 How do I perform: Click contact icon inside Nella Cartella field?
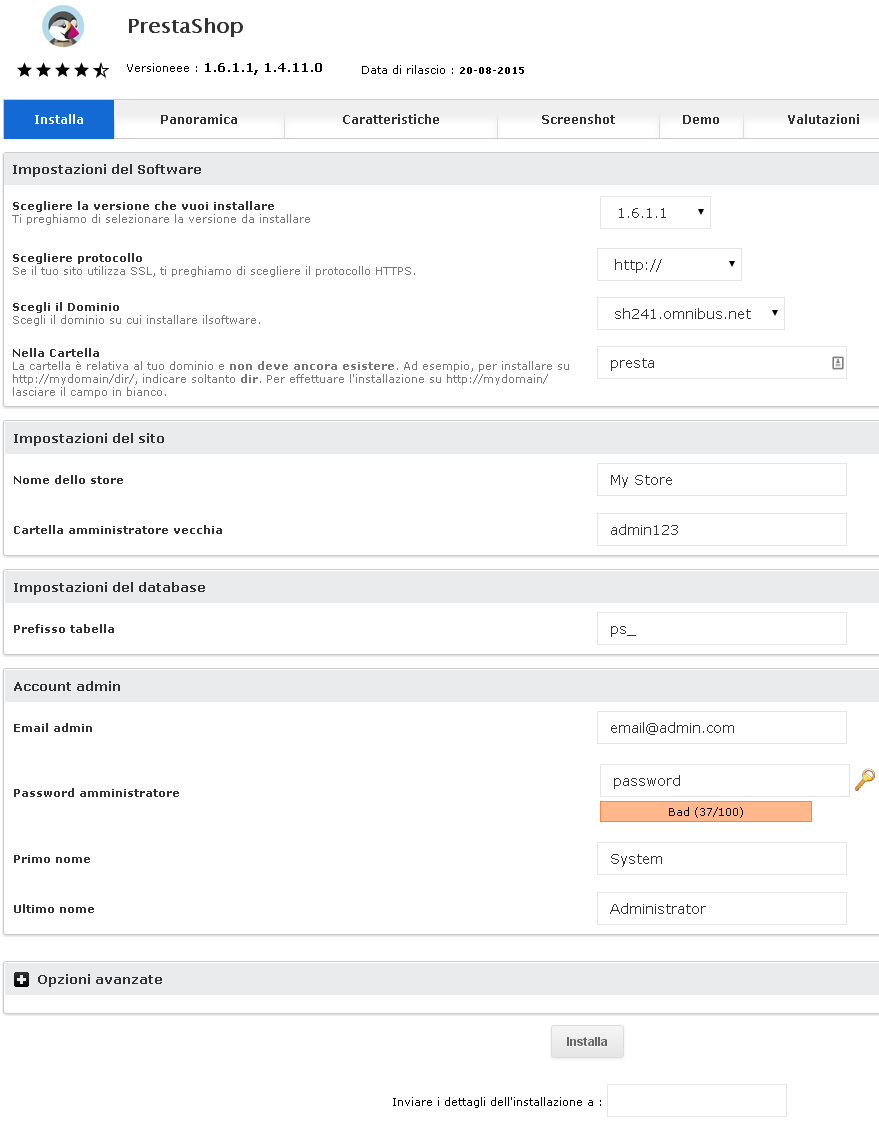837,363
